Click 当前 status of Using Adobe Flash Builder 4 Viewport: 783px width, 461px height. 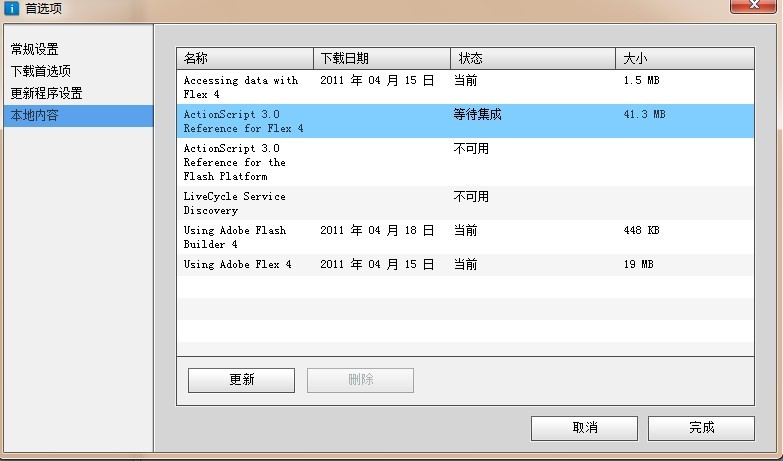tap(465, 230)
